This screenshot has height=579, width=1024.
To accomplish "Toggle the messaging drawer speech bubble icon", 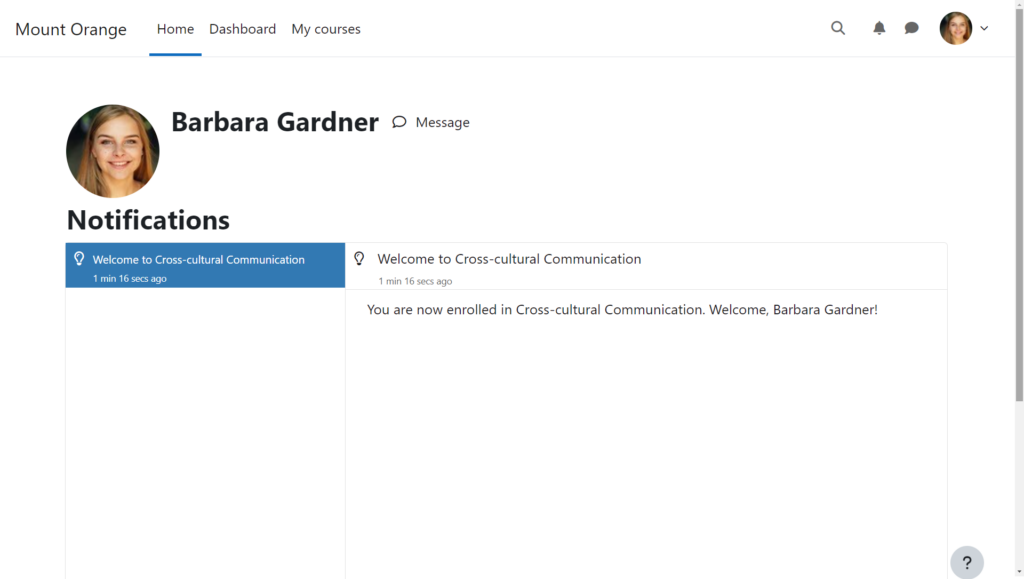I will (911, 28).
